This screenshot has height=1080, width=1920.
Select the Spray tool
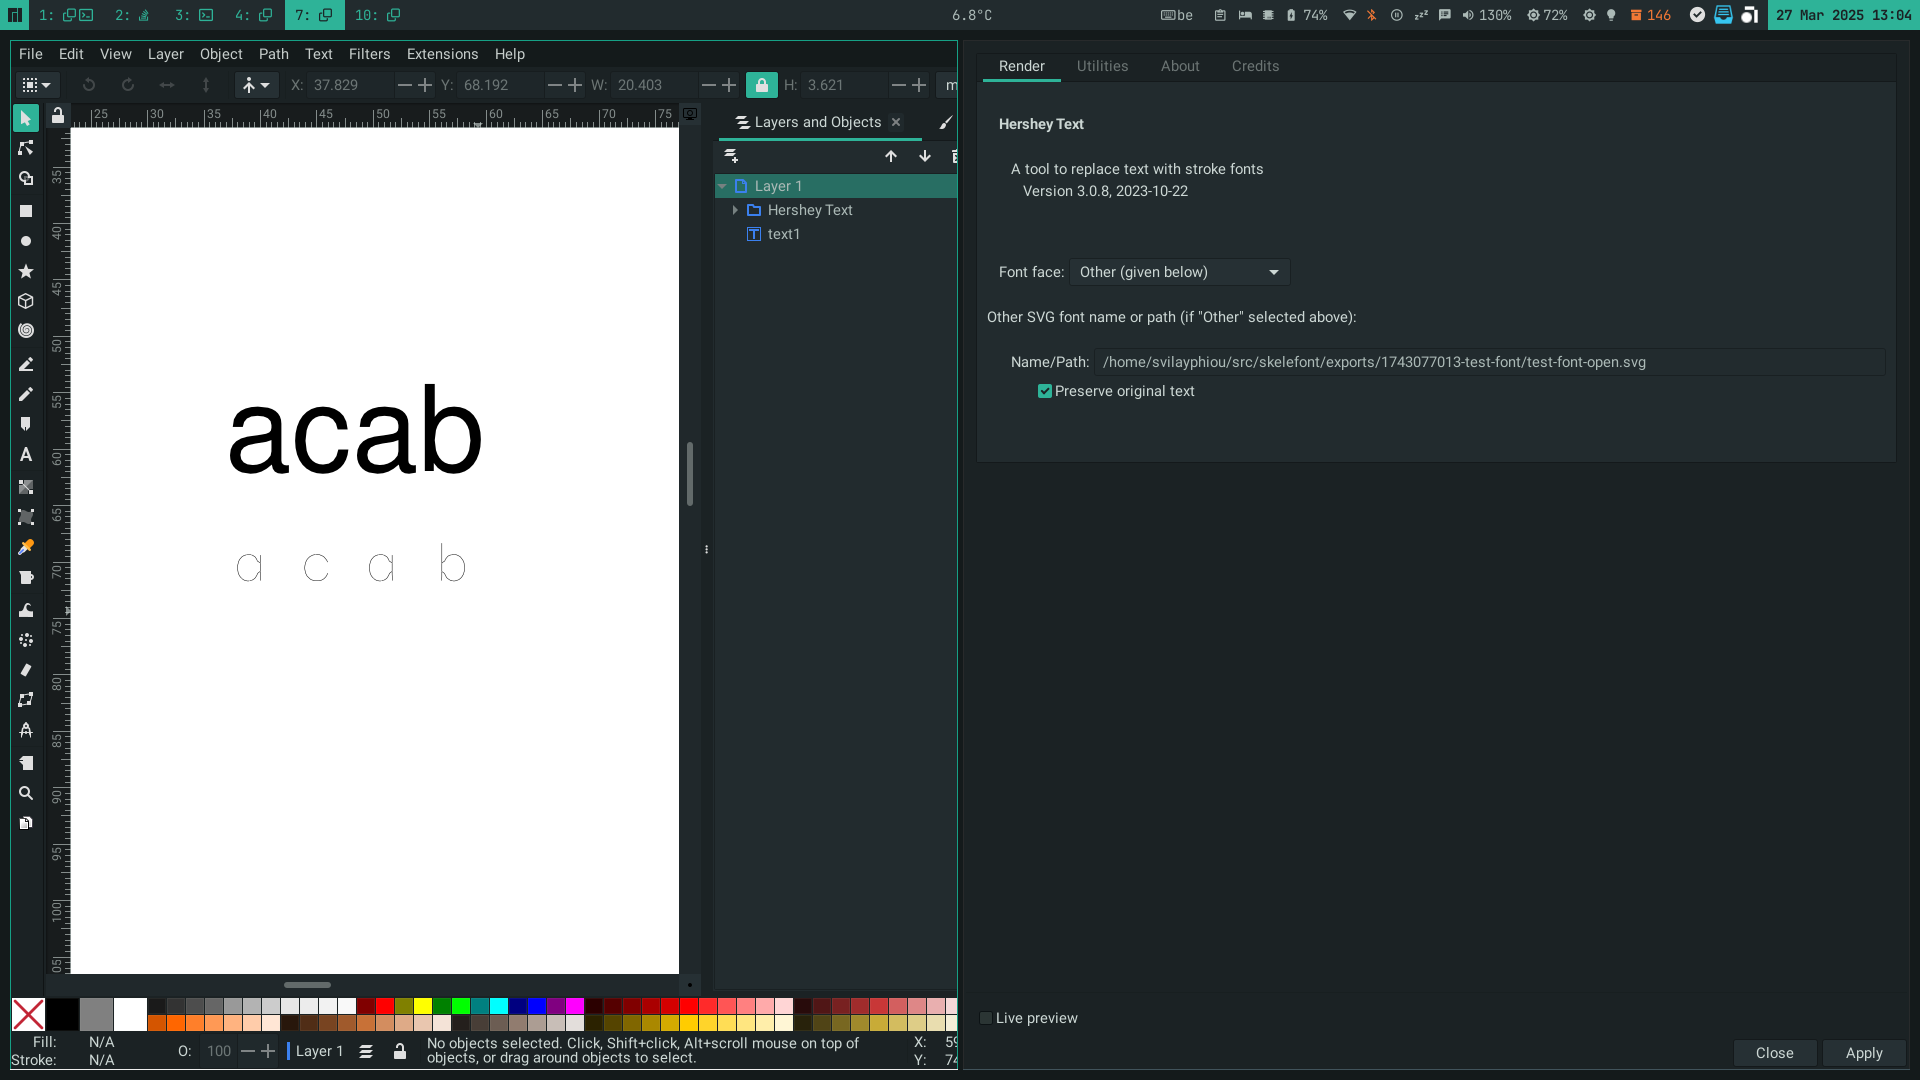[26, 640]
